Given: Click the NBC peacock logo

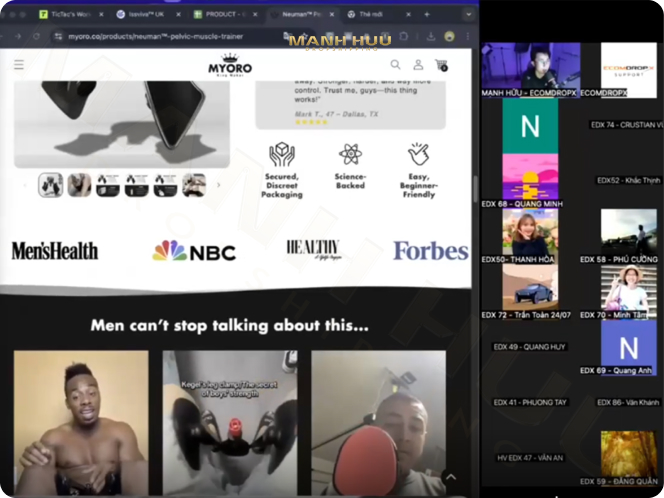Looking at the screenshot, I should [x=194, y=251].
